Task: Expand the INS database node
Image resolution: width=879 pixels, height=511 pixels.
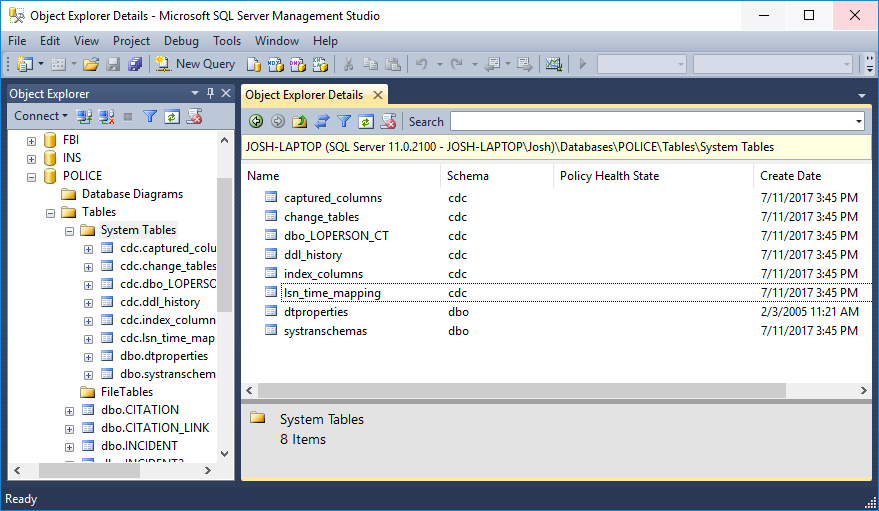Action: point(31,159)
